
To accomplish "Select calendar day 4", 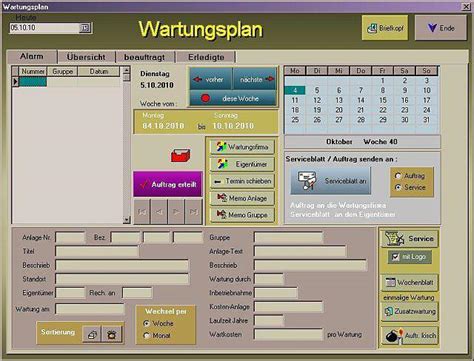I will (x=295, y=90).
